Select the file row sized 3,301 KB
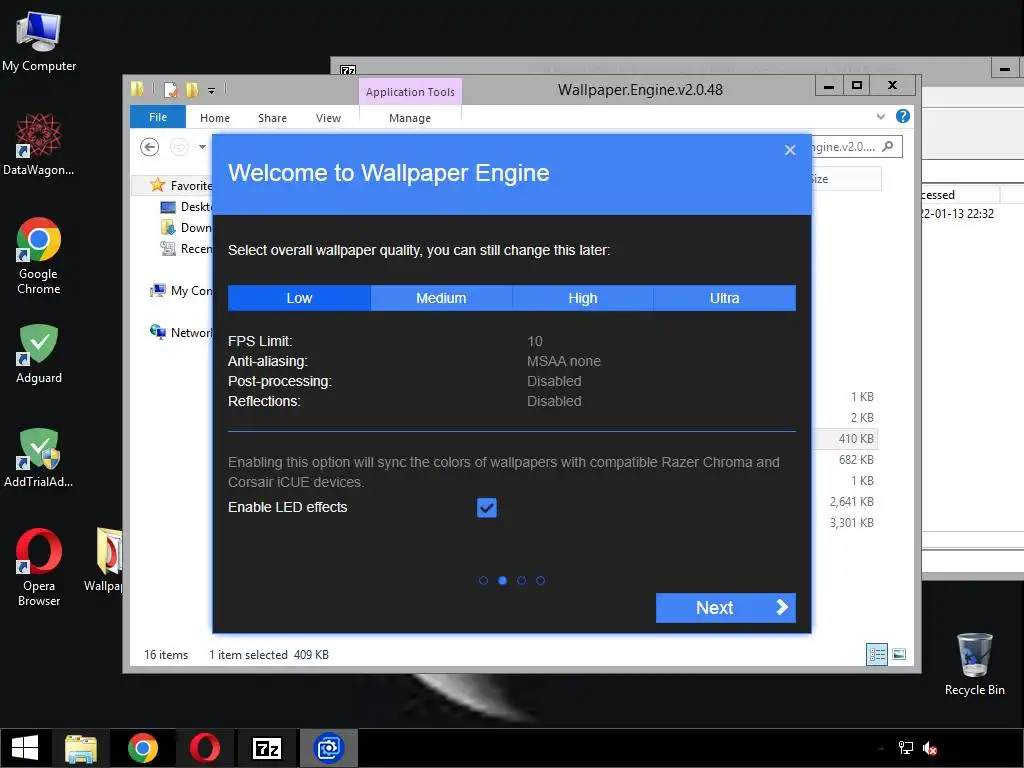The width and height of the screenshot is (1024, 768). [844, 522]
